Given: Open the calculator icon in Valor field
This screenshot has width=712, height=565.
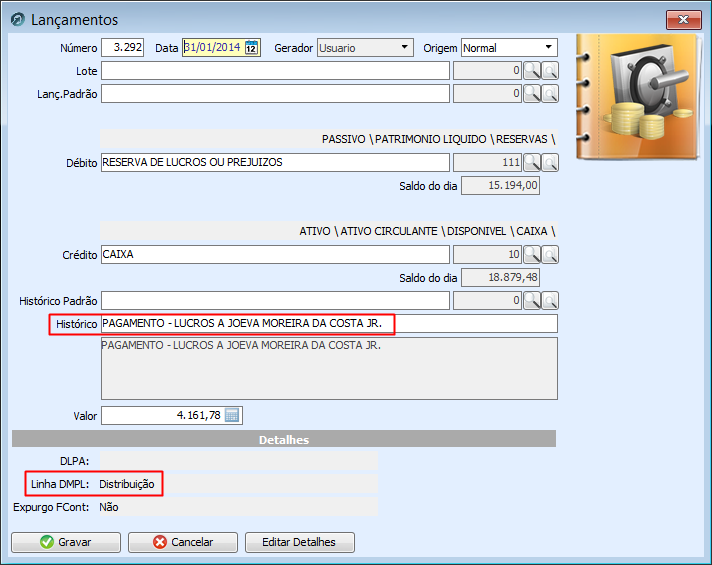Looking at the screenshot, I should click(232, 415).
